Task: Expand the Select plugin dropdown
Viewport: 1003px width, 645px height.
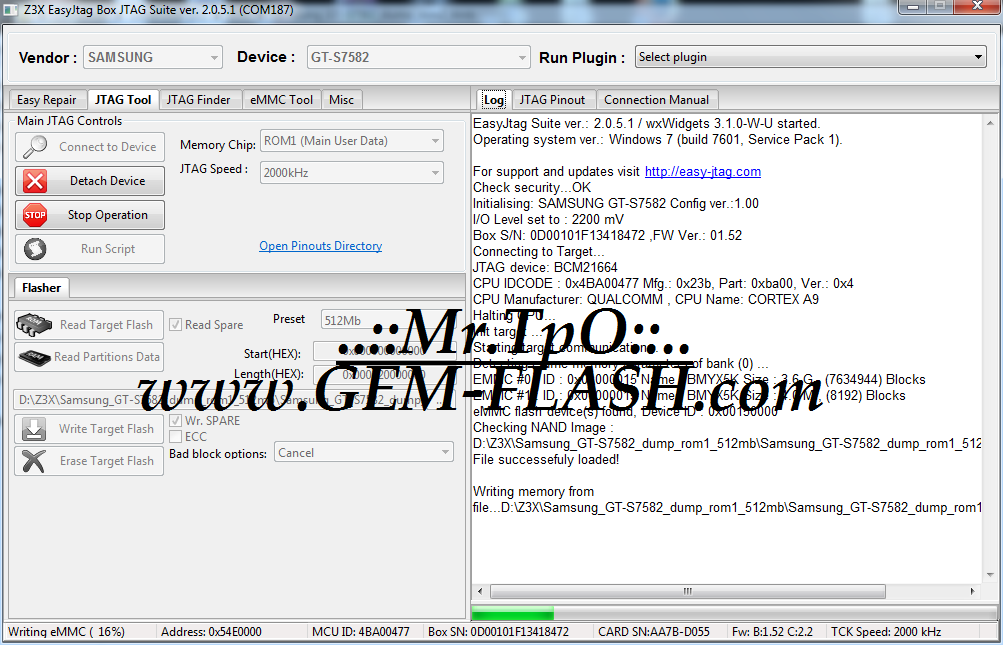Action: [x=810, y=57]
